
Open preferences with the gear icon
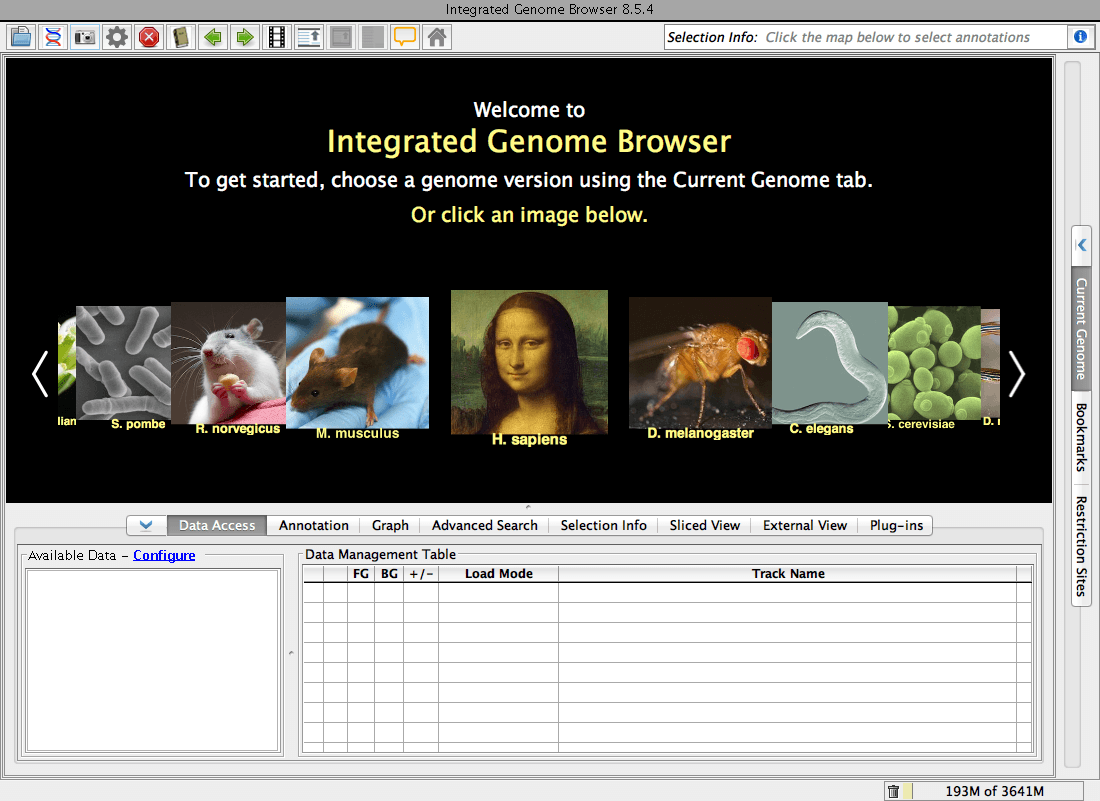tap(117, 38)
